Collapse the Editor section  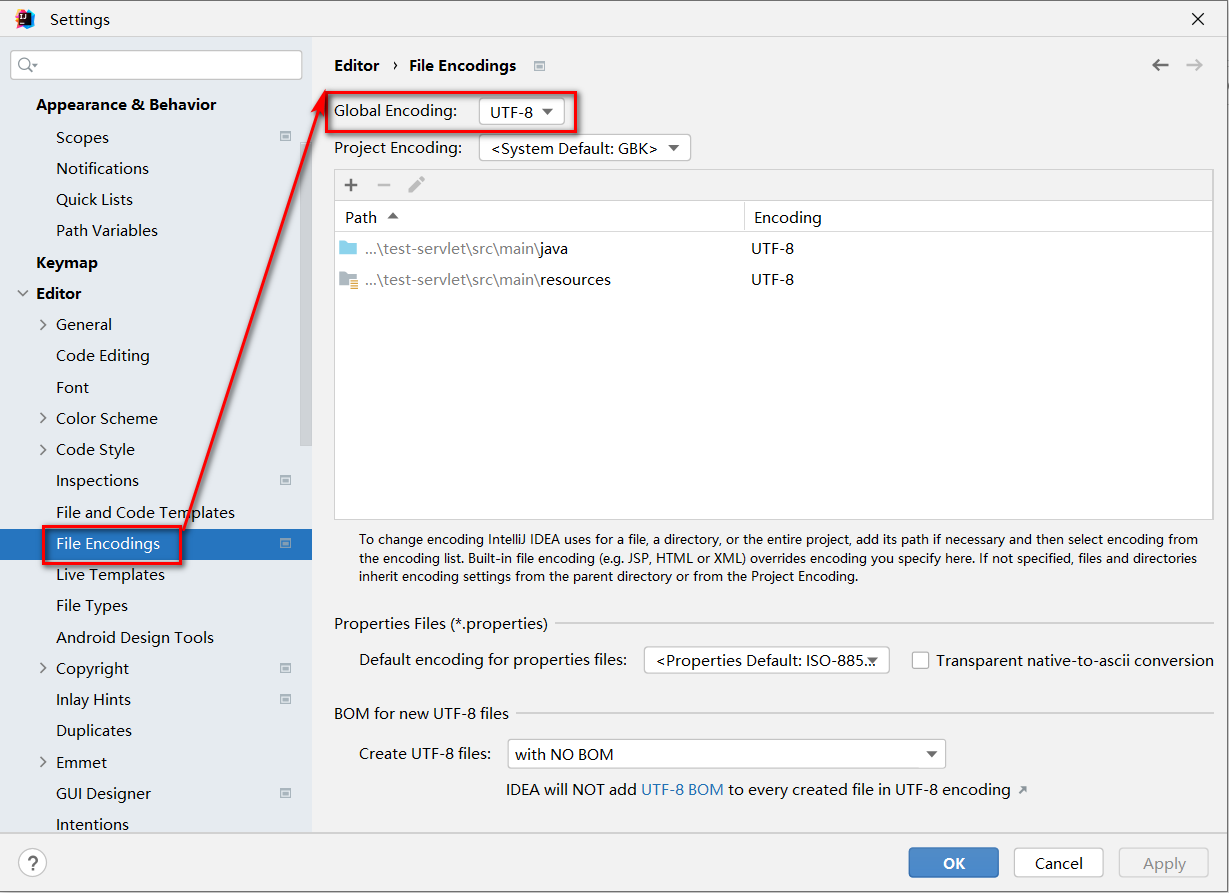point(23,294)
